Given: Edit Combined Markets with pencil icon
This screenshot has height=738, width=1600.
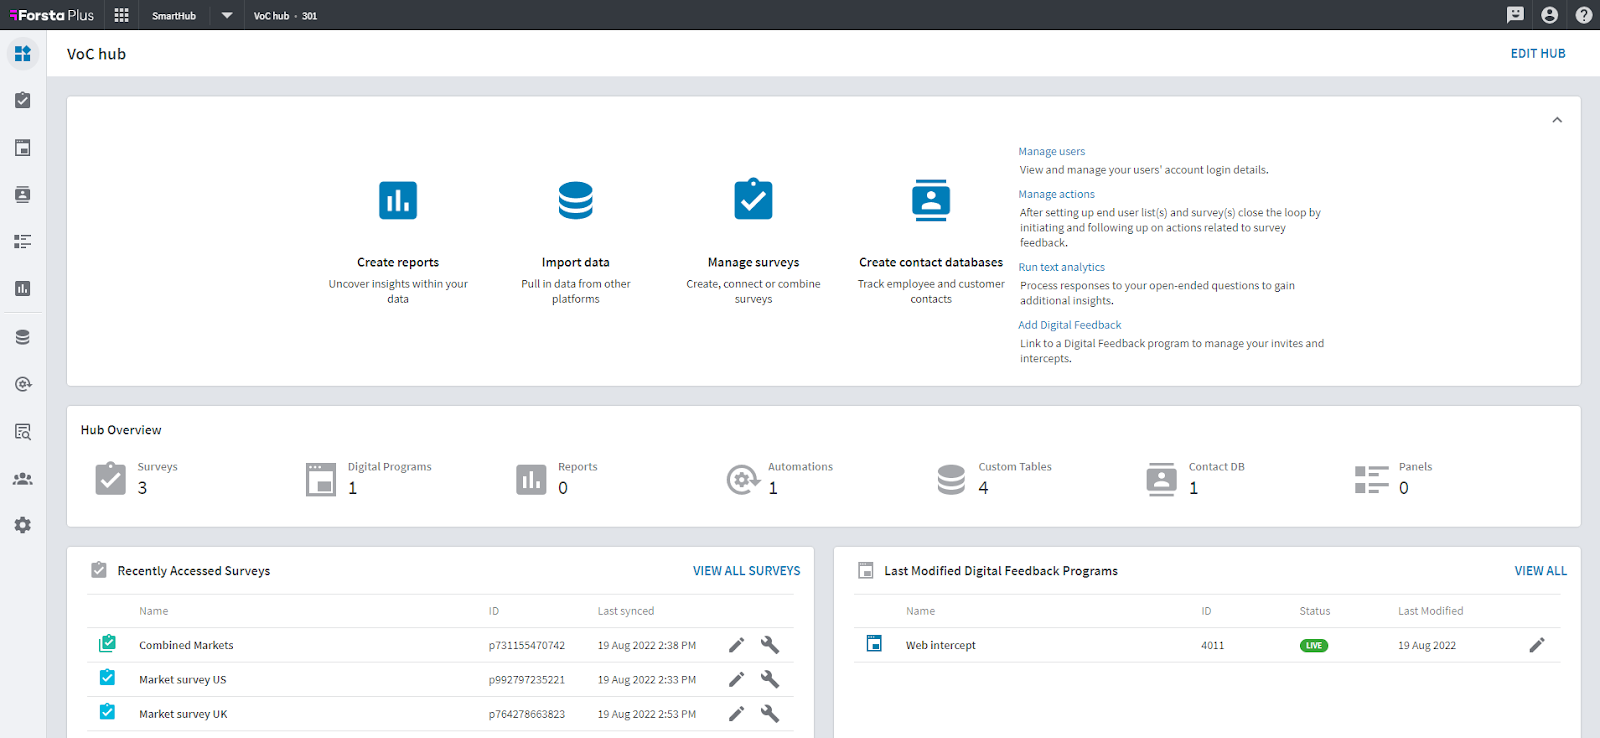Looking at the screenshot, I should [x=736, y=645].
